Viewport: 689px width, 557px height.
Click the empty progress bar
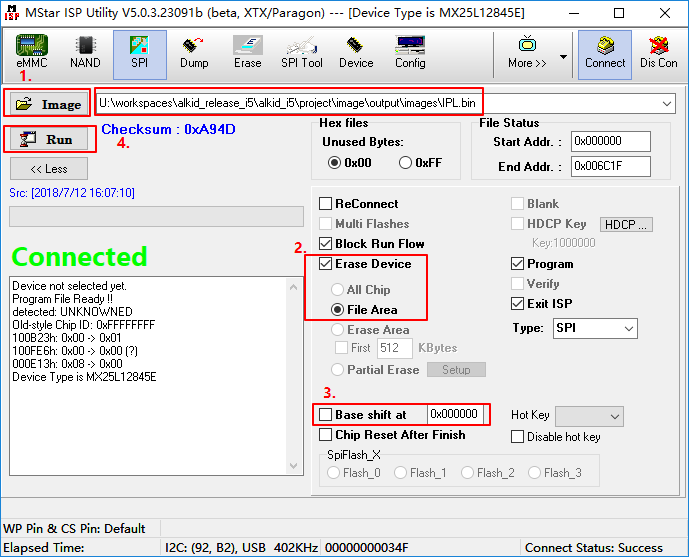(156, 217)
